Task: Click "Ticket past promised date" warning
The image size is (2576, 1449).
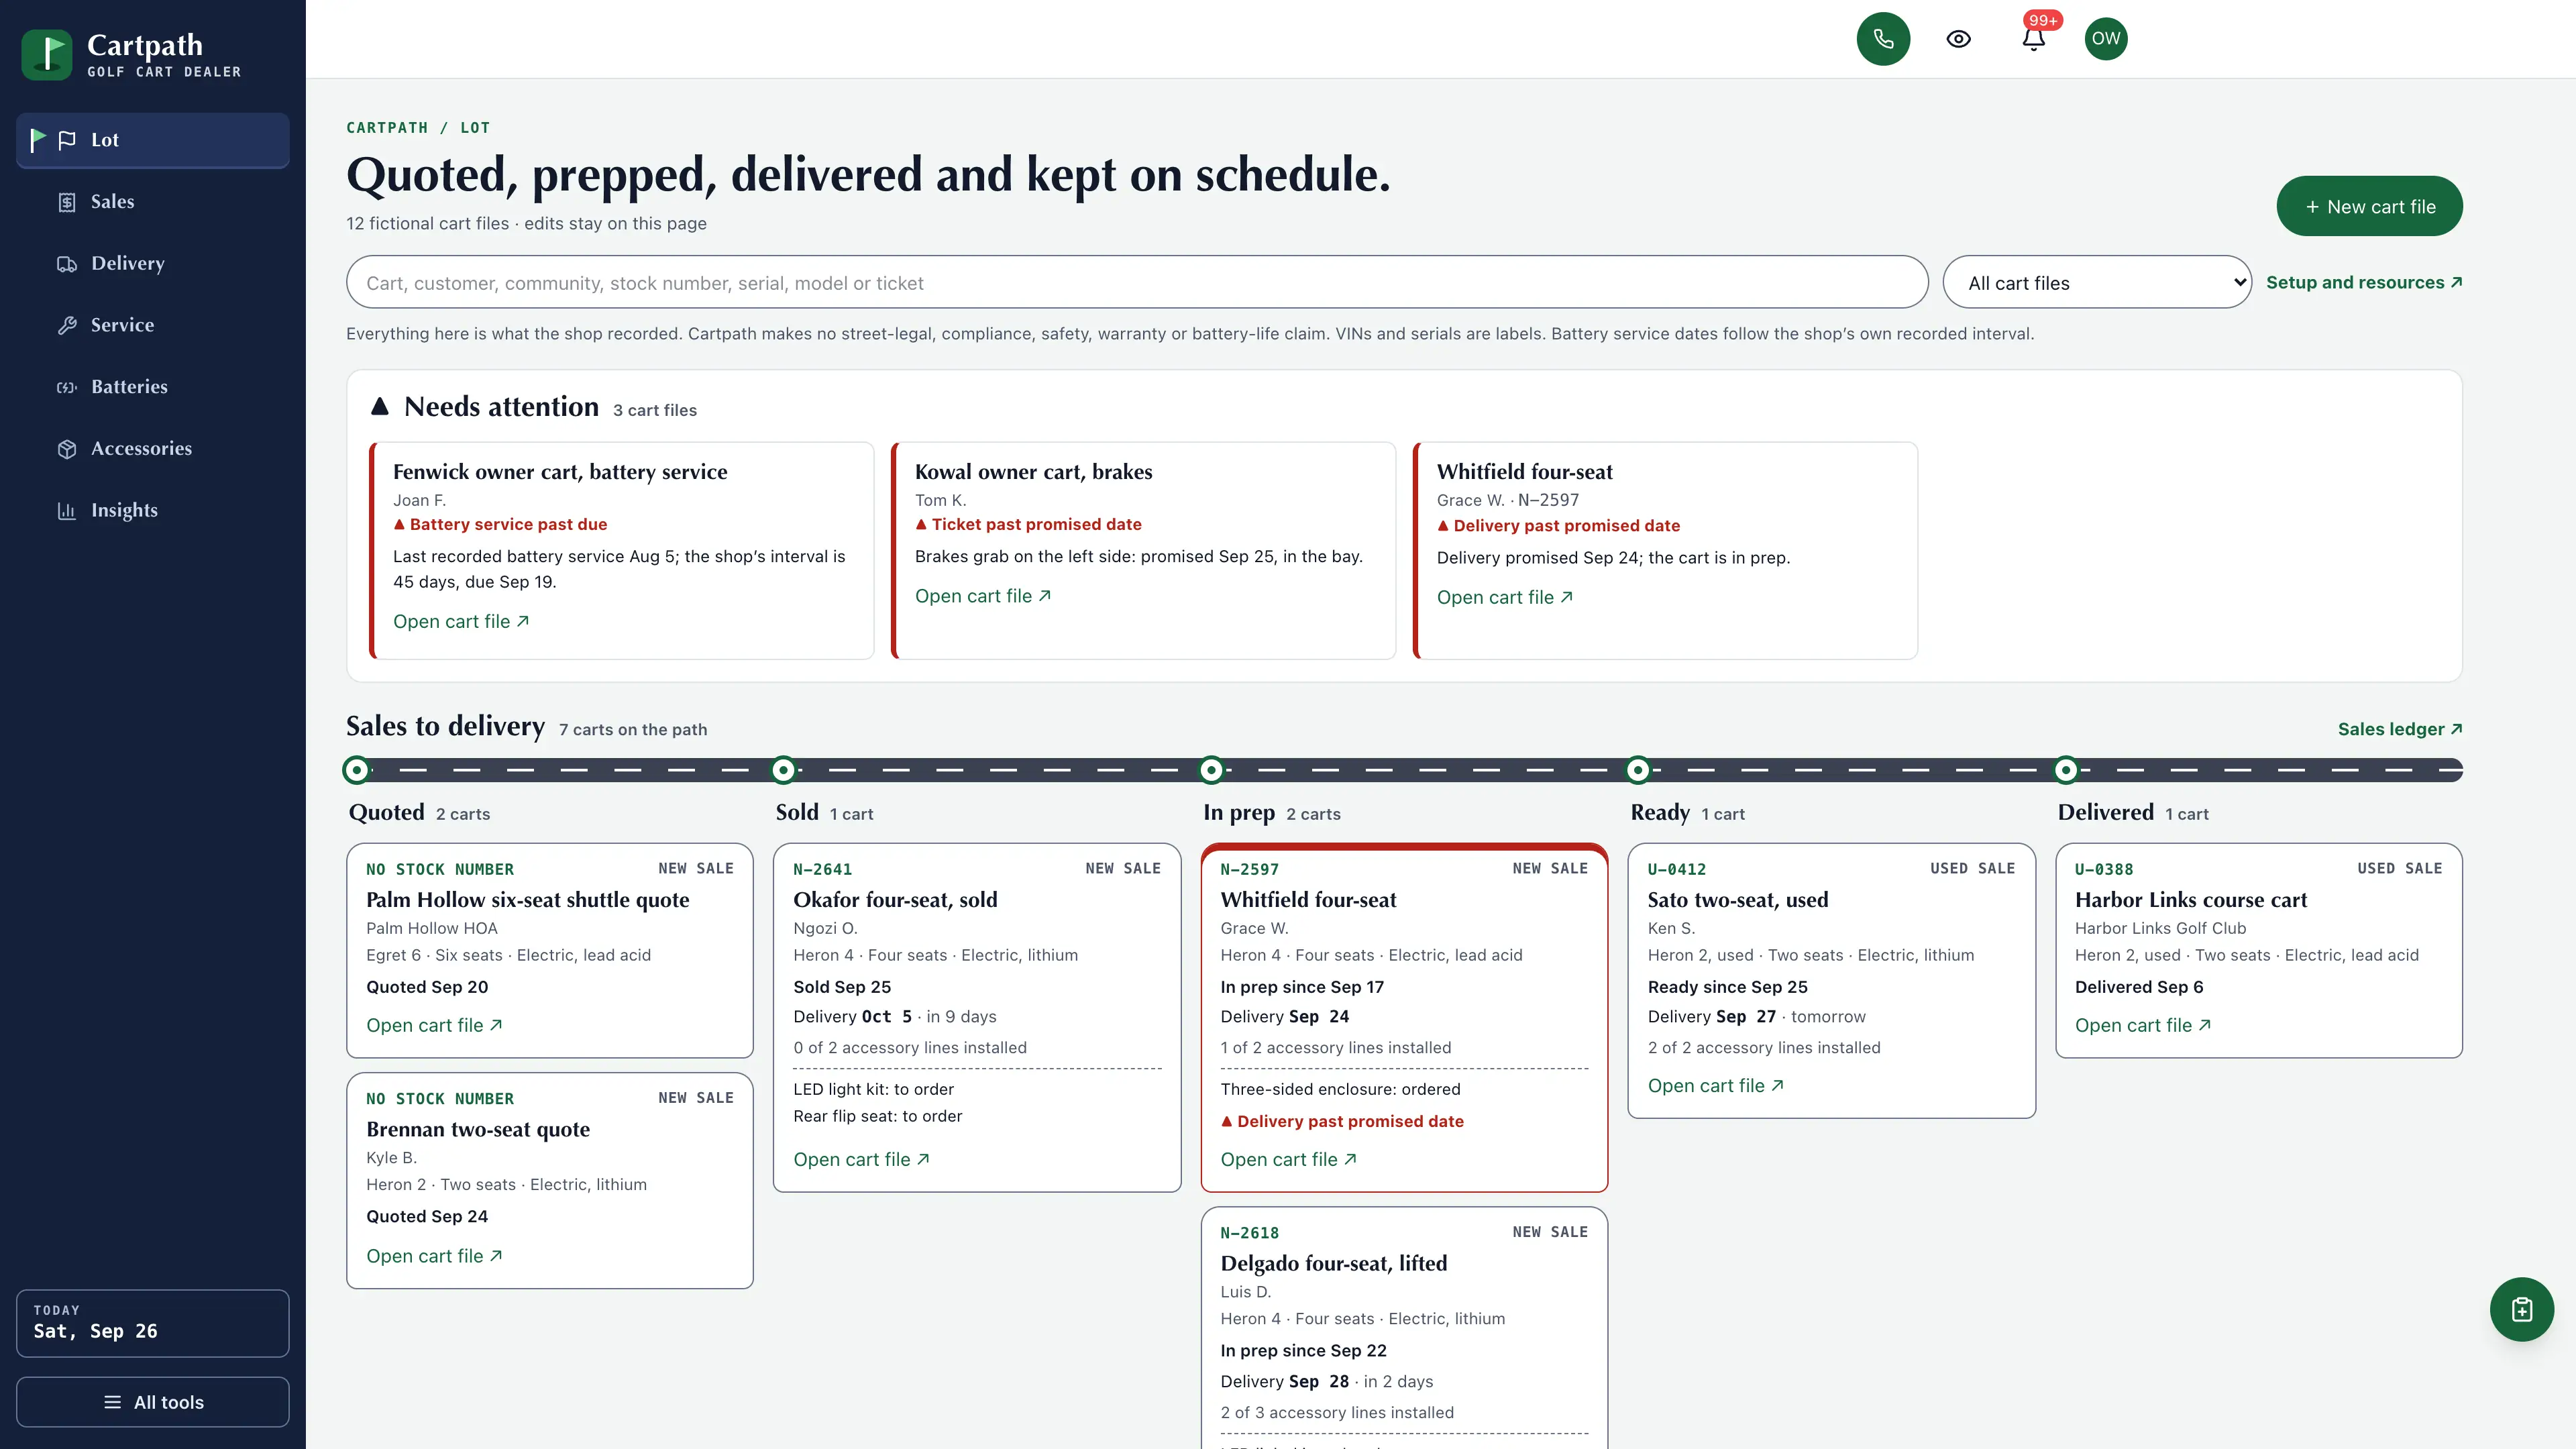Action: tap(1028, 524)
